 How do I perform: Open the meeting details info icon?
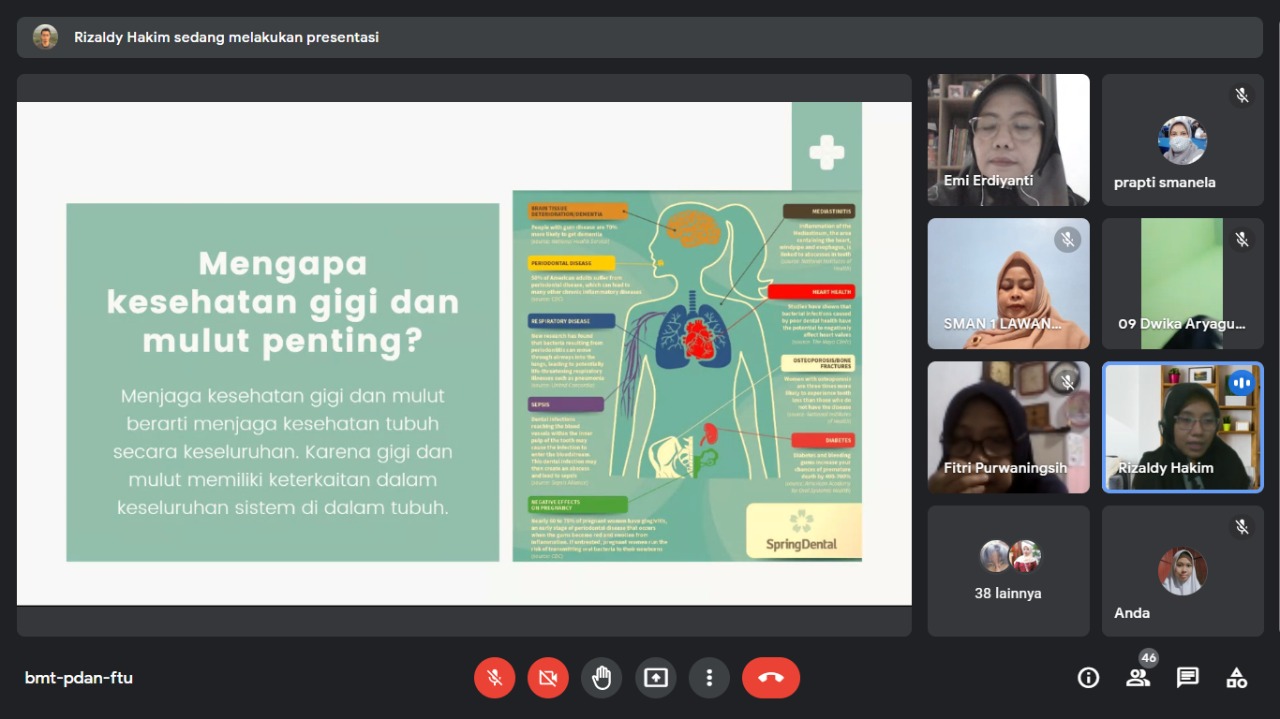[1088, 678]
